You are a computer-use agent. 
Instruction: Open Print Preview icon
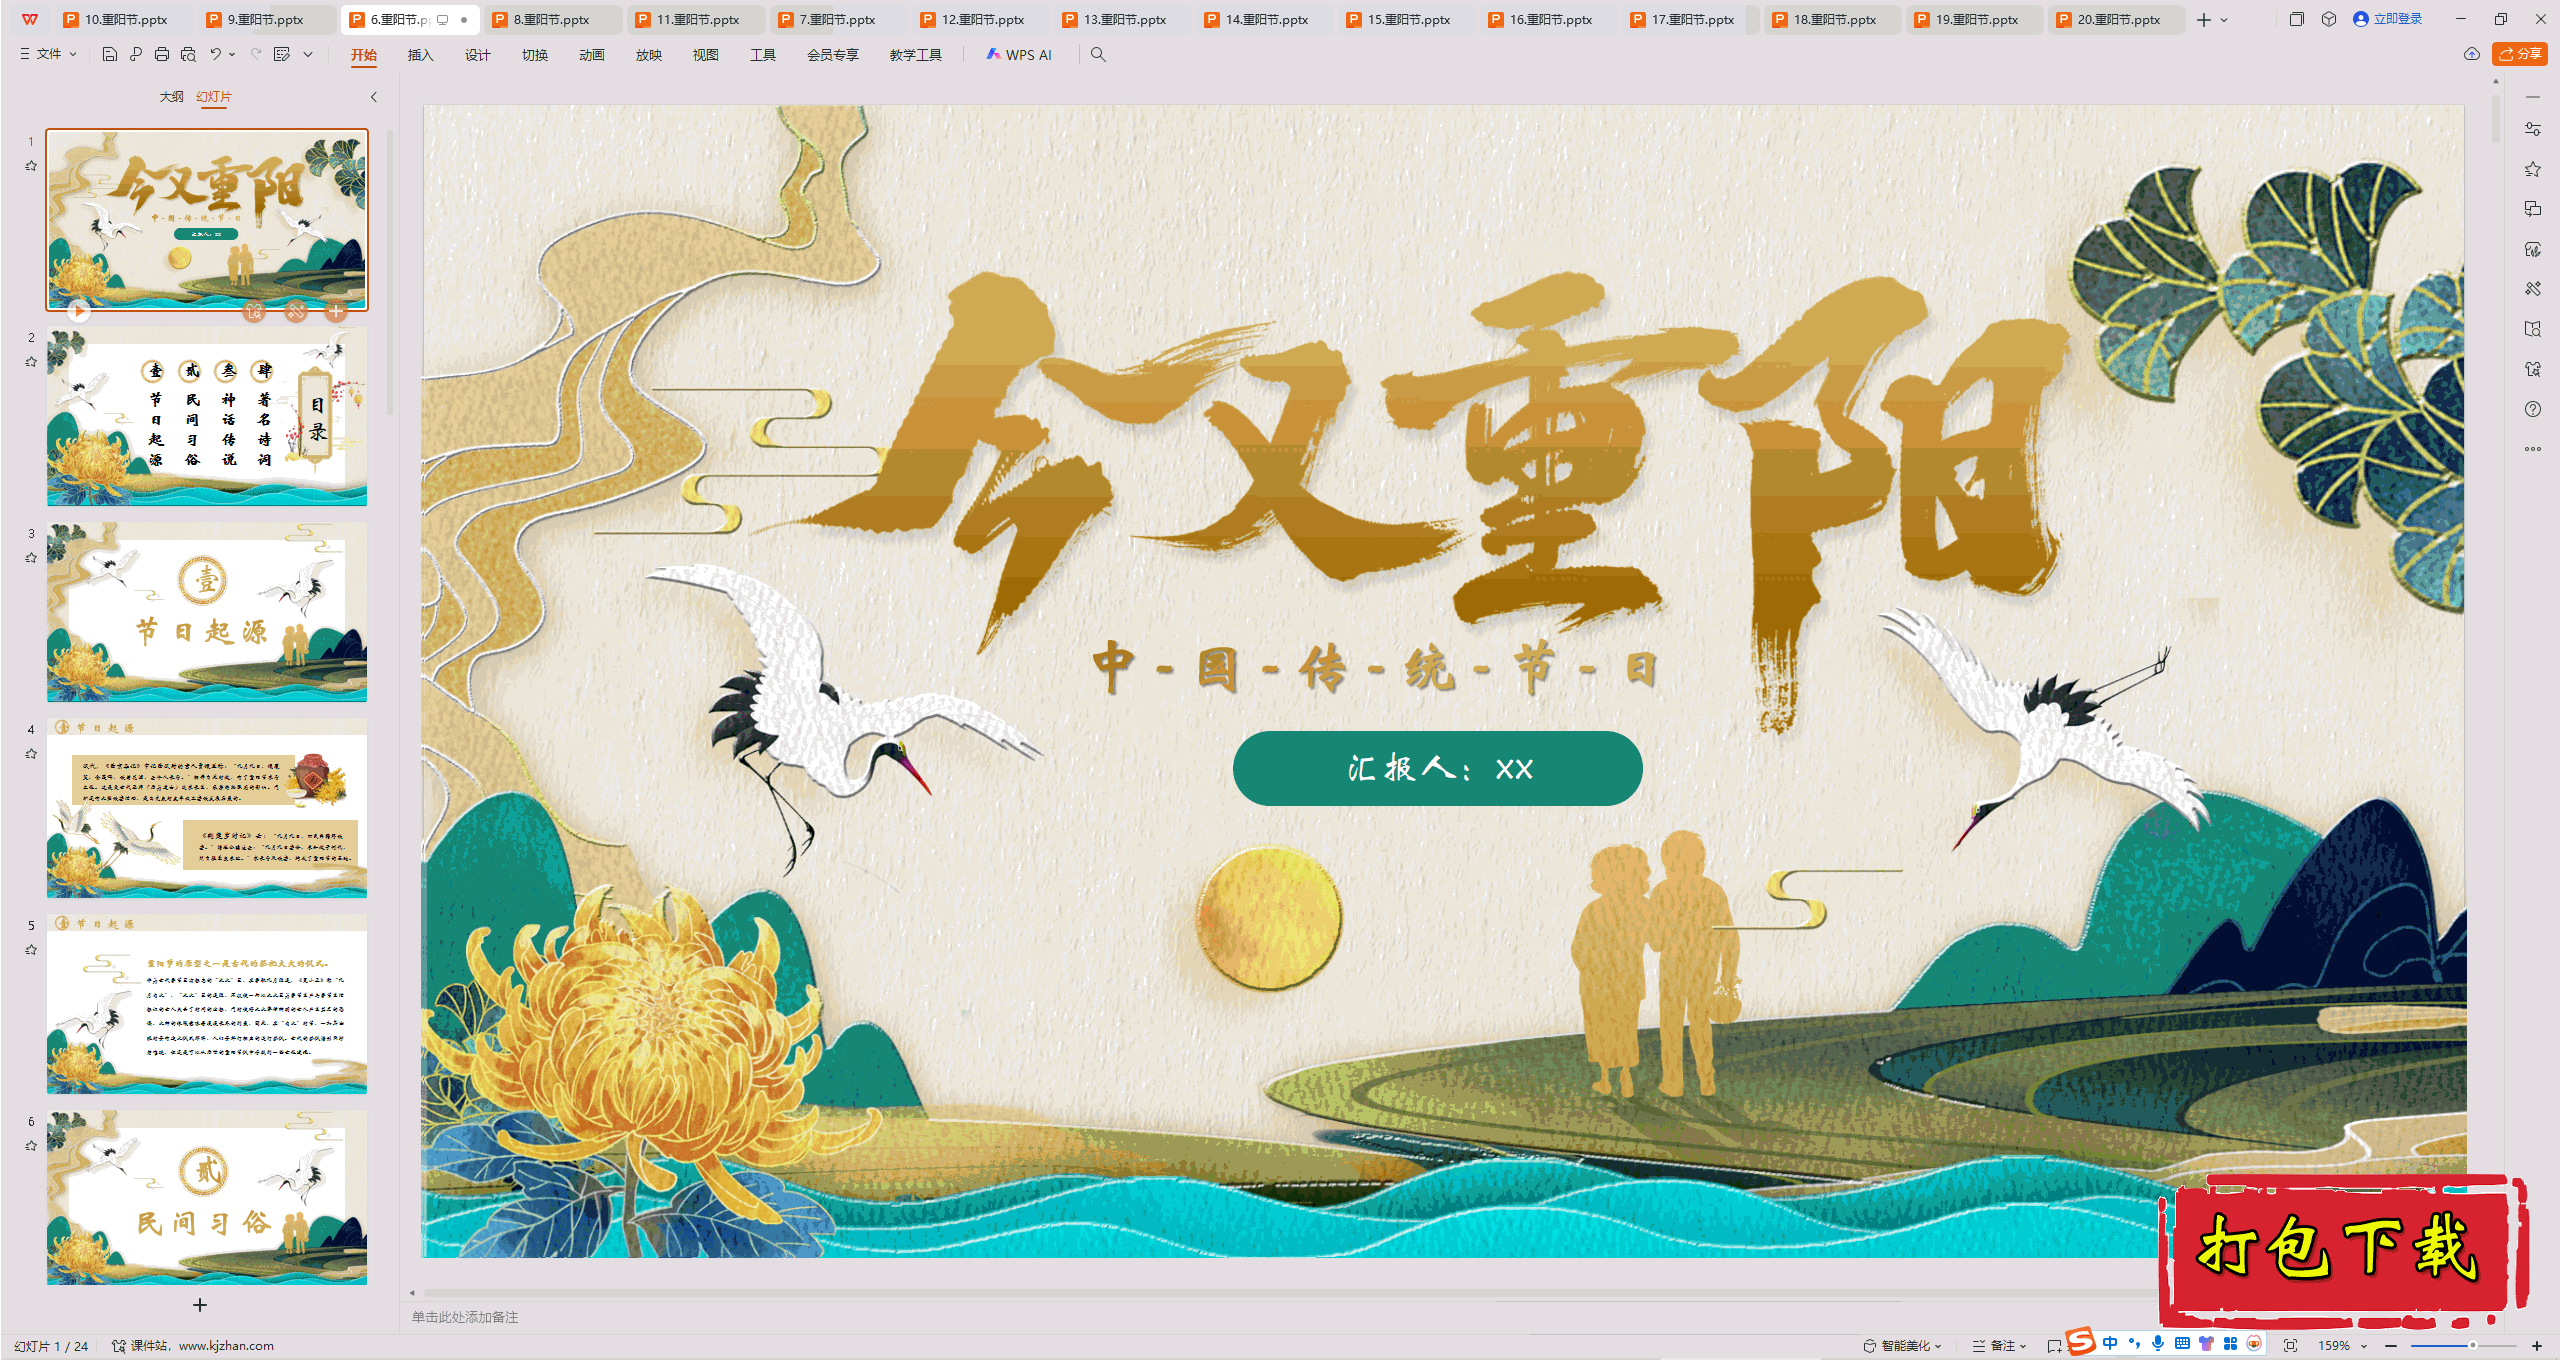click(188, 54)
